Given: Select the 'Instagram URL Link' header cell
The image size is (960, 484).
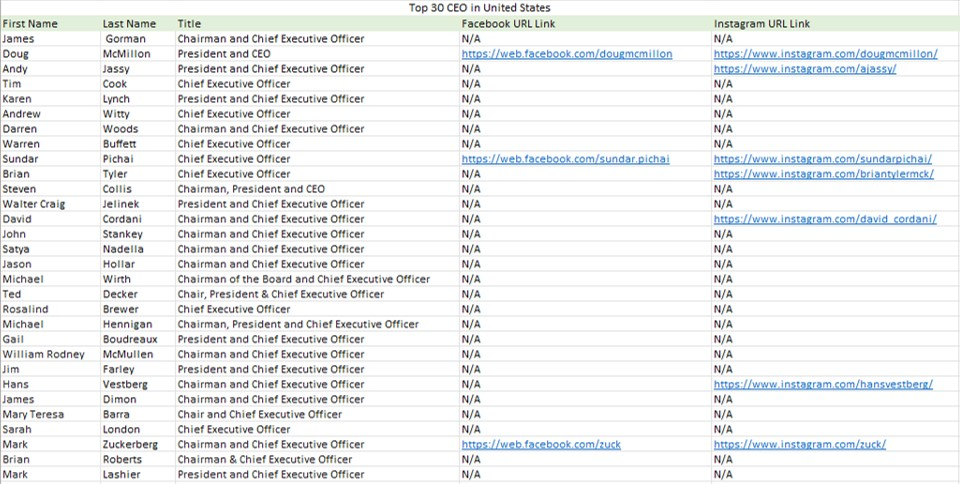Looking at the screenshot, I should pyautogui.click(x=762, y=23).
